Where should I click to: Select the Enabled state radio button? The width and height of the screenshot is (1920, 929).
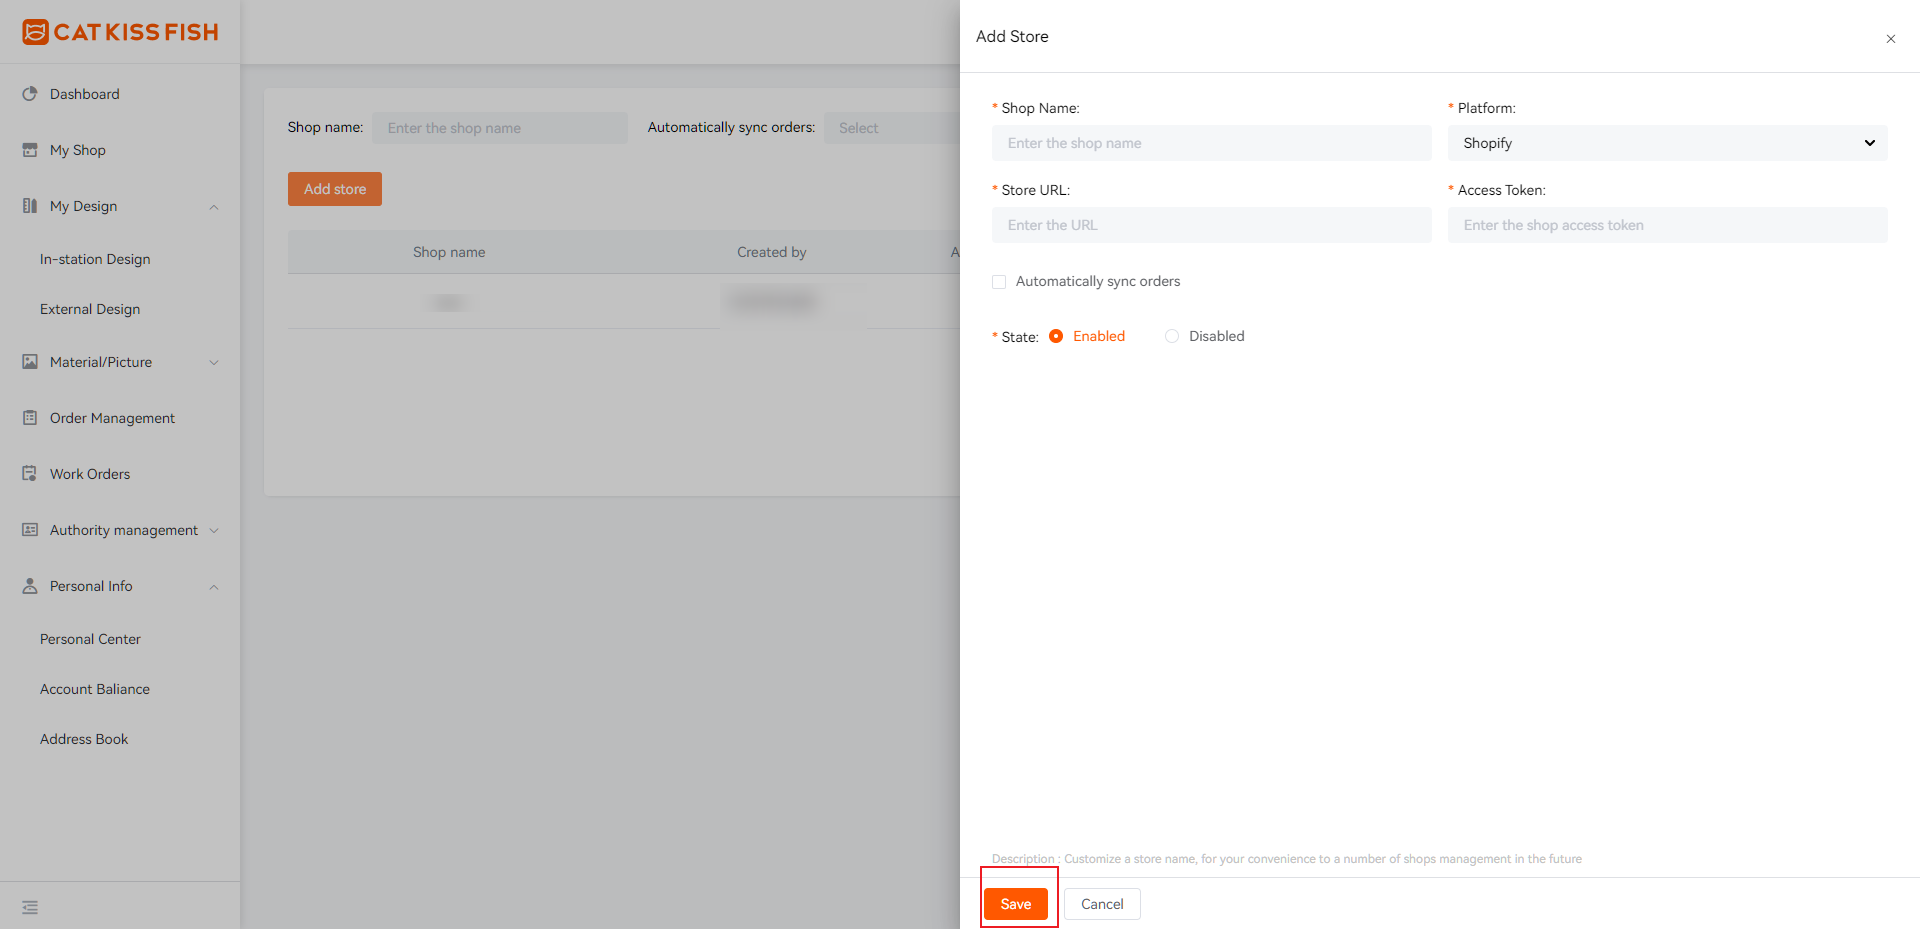(1056, 336)
